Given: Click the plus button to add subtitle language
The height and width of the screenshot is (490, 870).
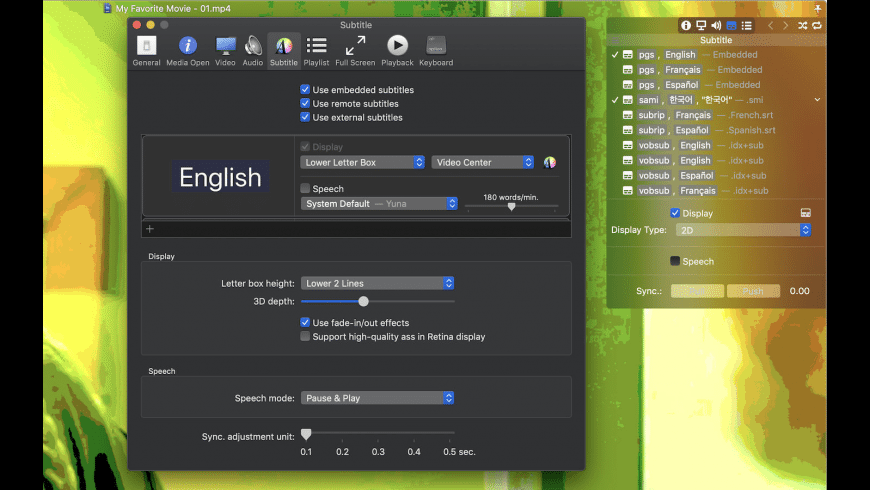Looking at the screenshot, I should 150,229.
